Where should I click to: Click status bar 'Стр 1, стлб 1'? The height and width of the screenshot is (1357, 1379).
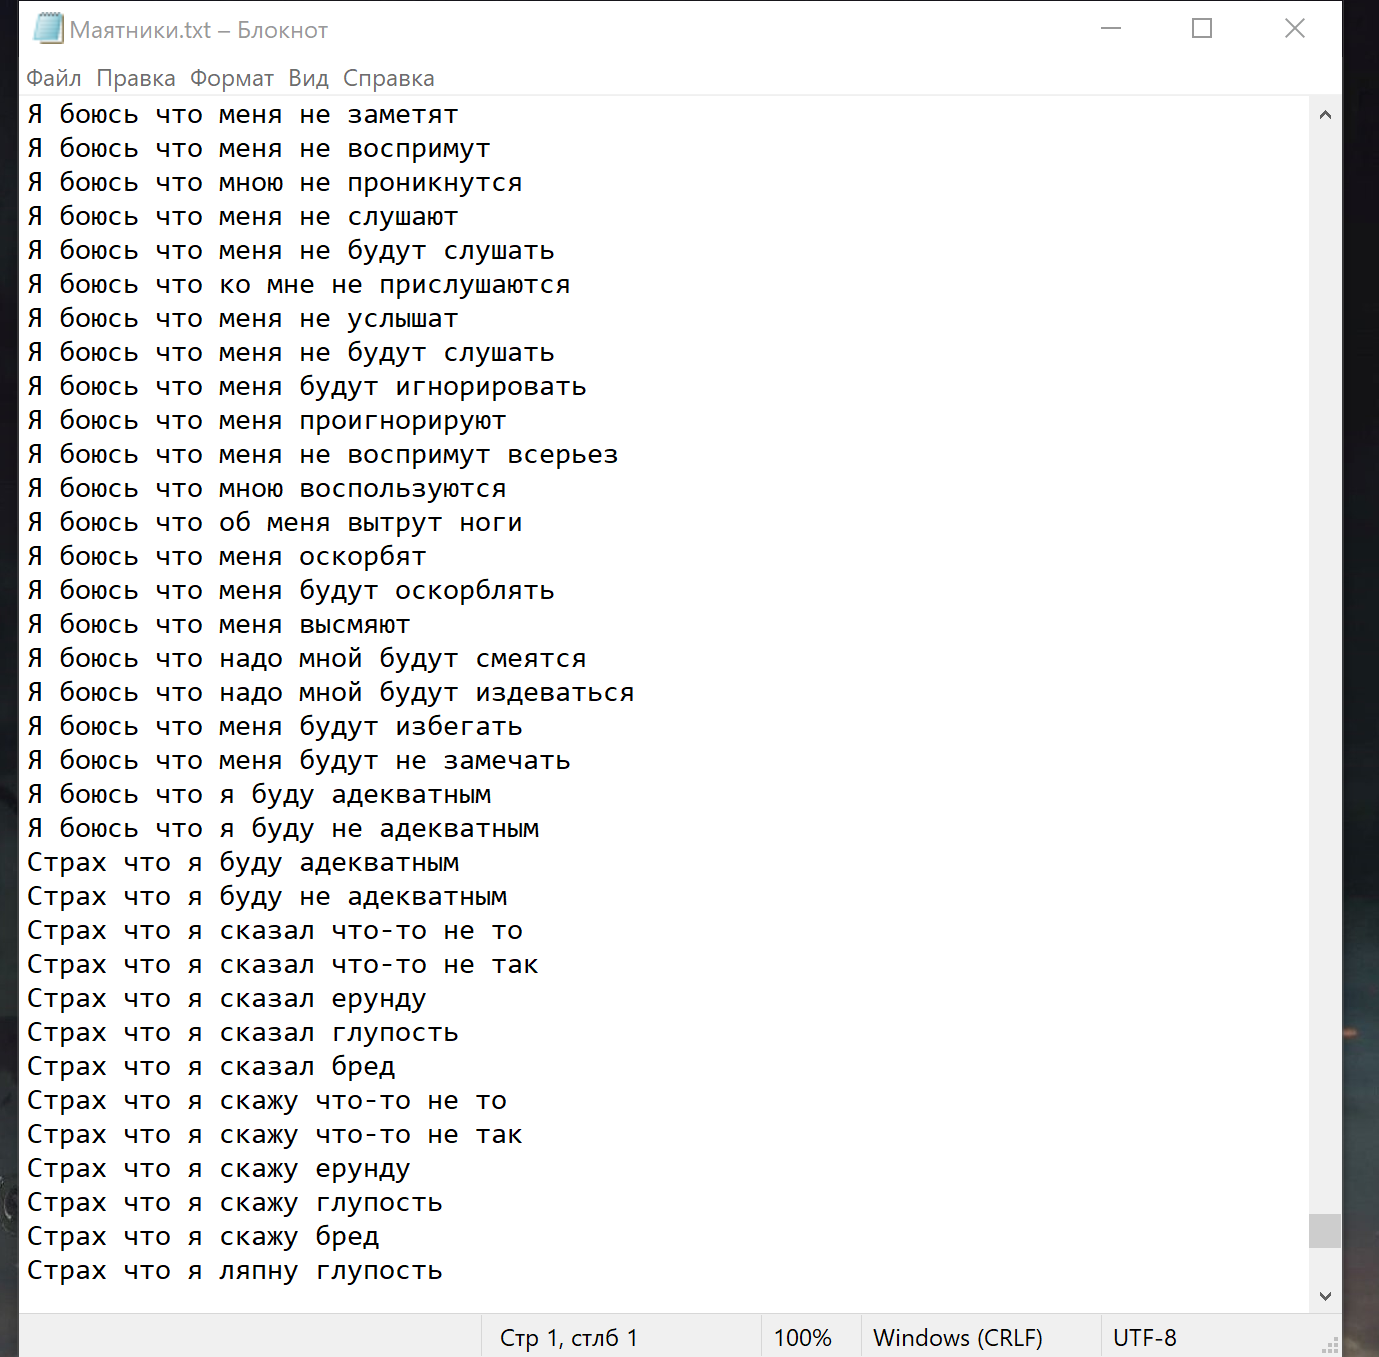point(568,1338)
